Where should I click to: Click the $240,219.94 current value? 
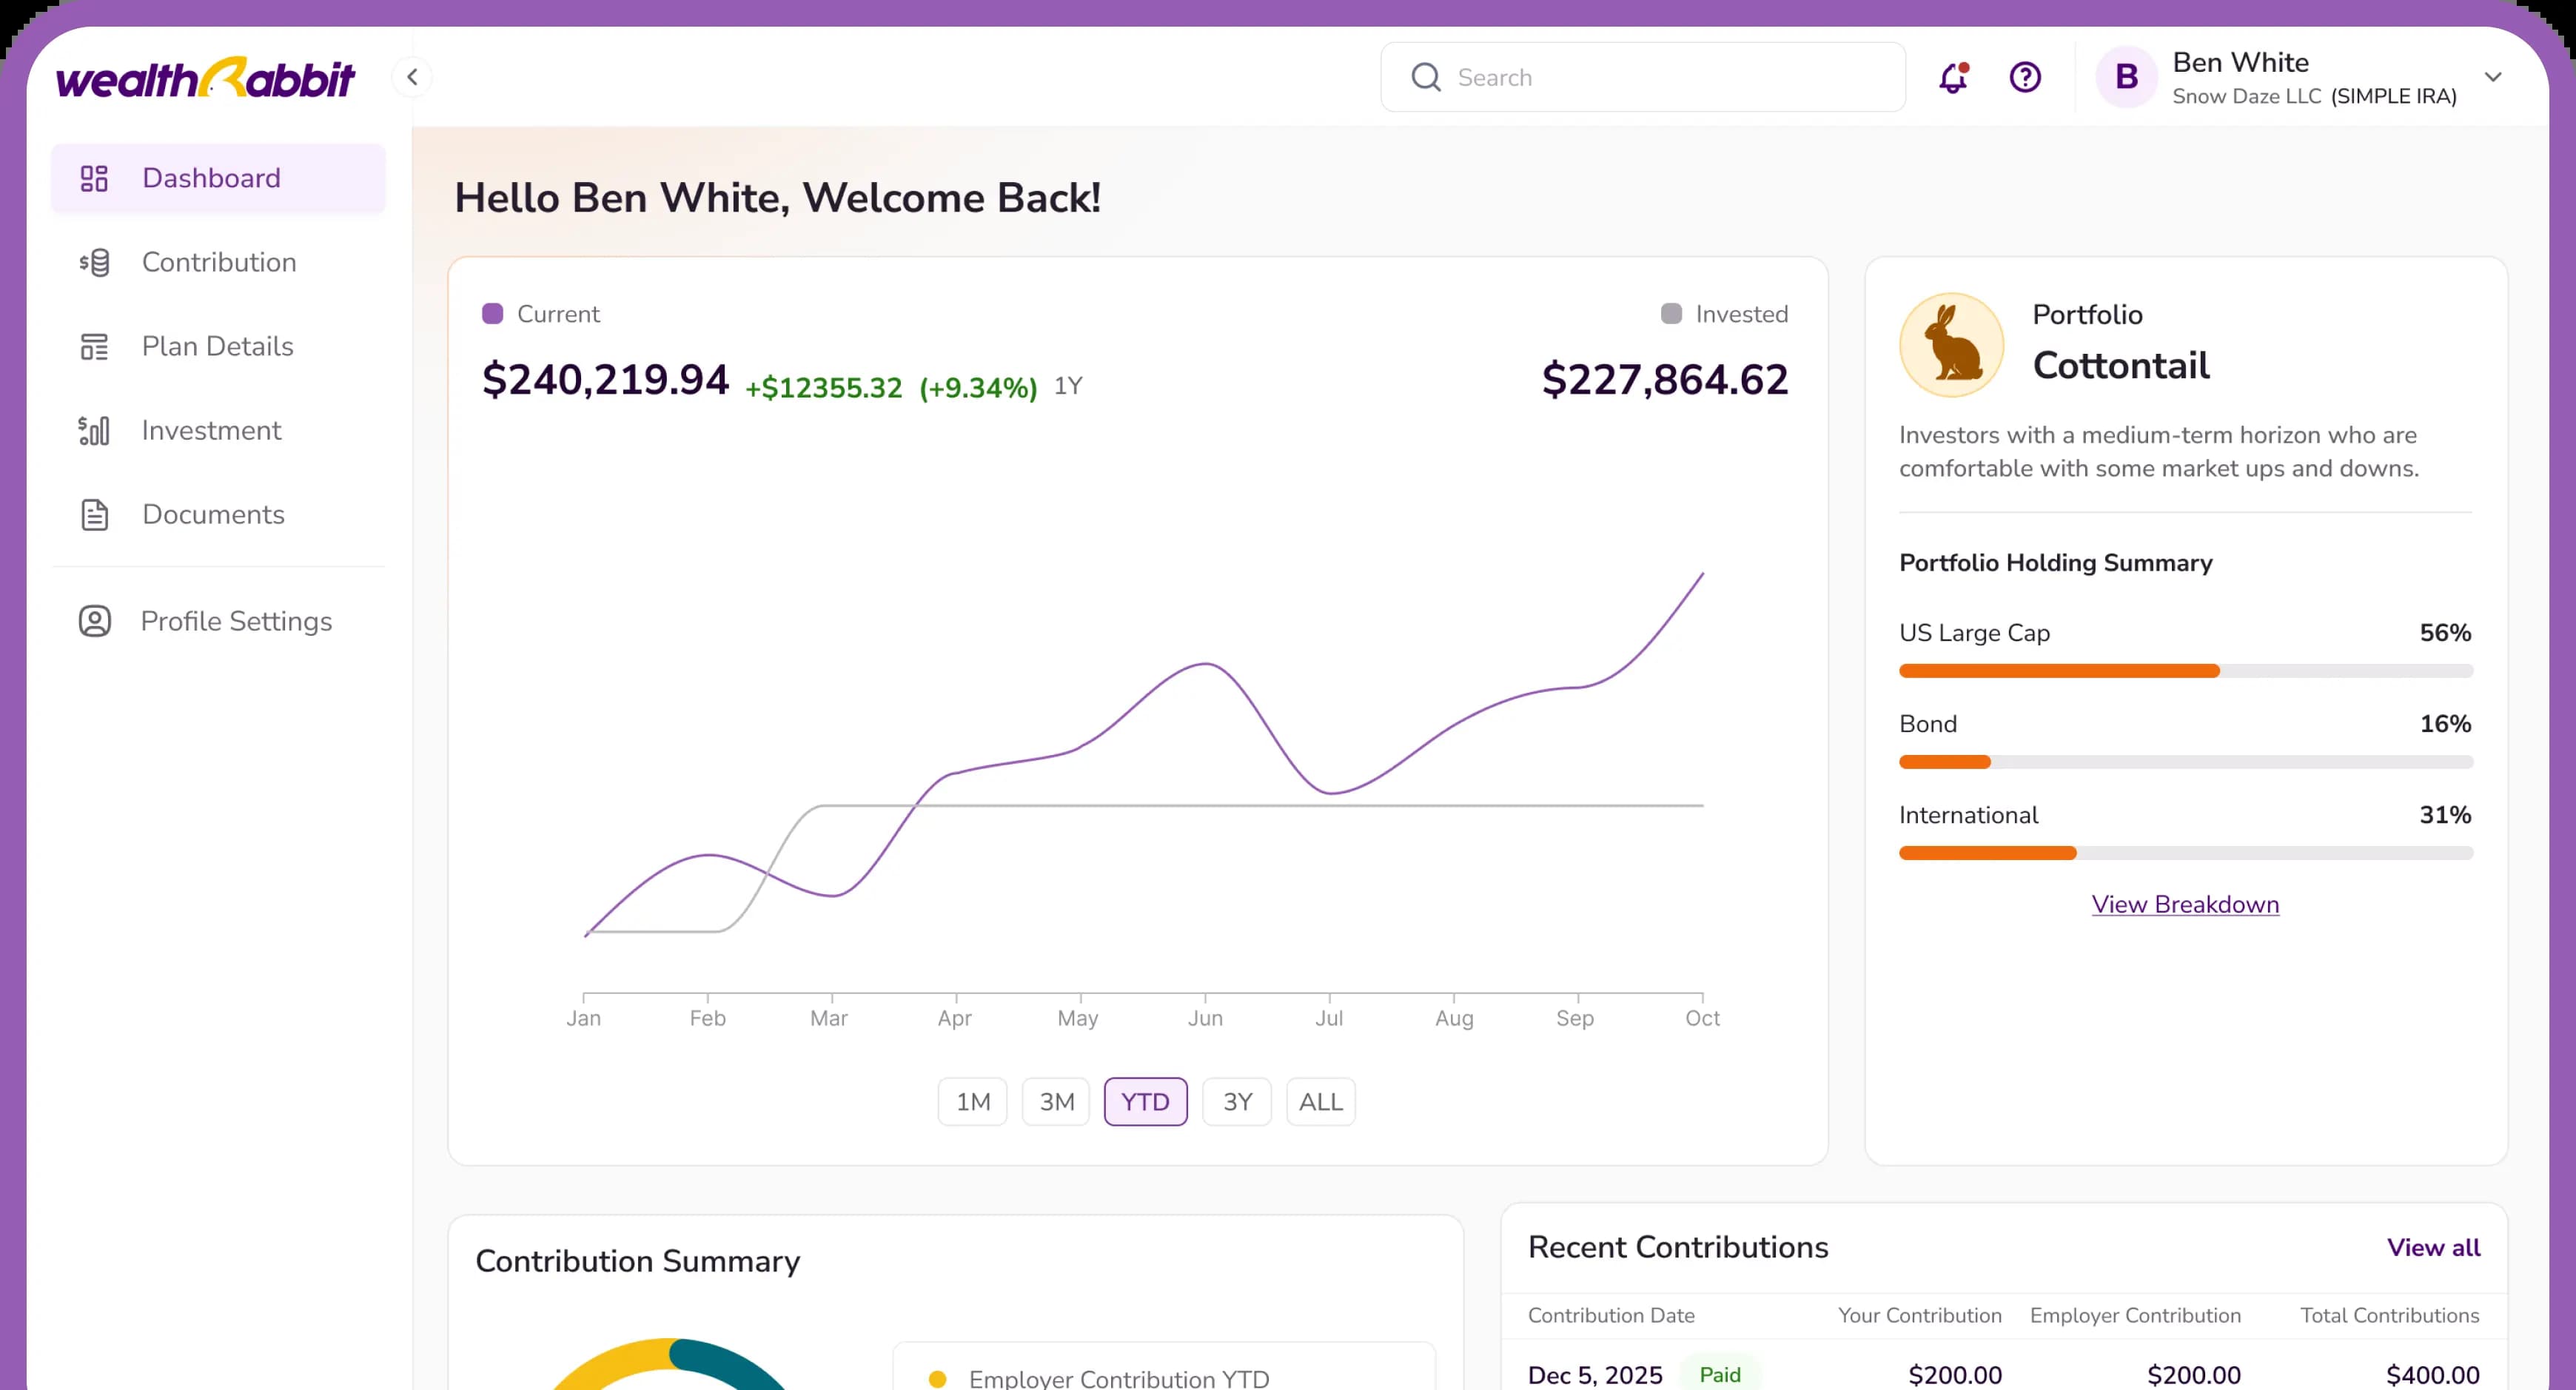[605, 380]
